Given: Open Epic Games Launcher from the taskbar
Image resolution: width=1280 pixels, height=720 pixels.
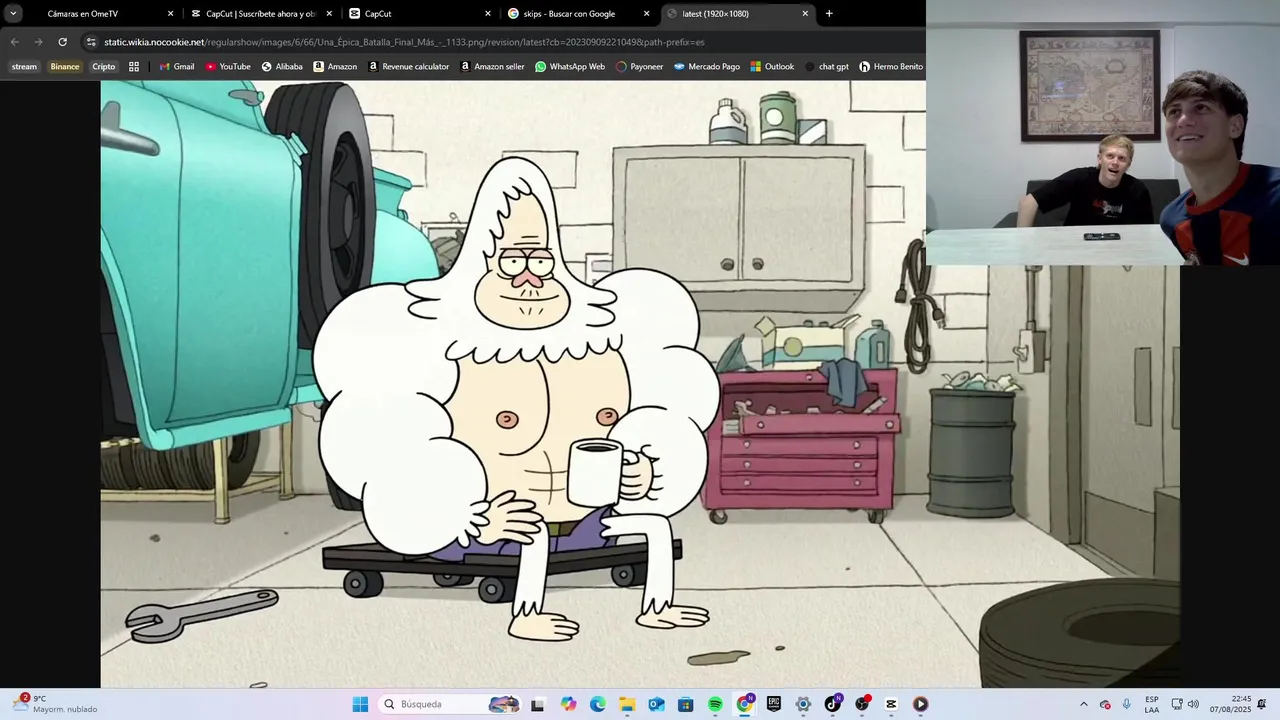Looking at the screenshot, I should point(774,704).
